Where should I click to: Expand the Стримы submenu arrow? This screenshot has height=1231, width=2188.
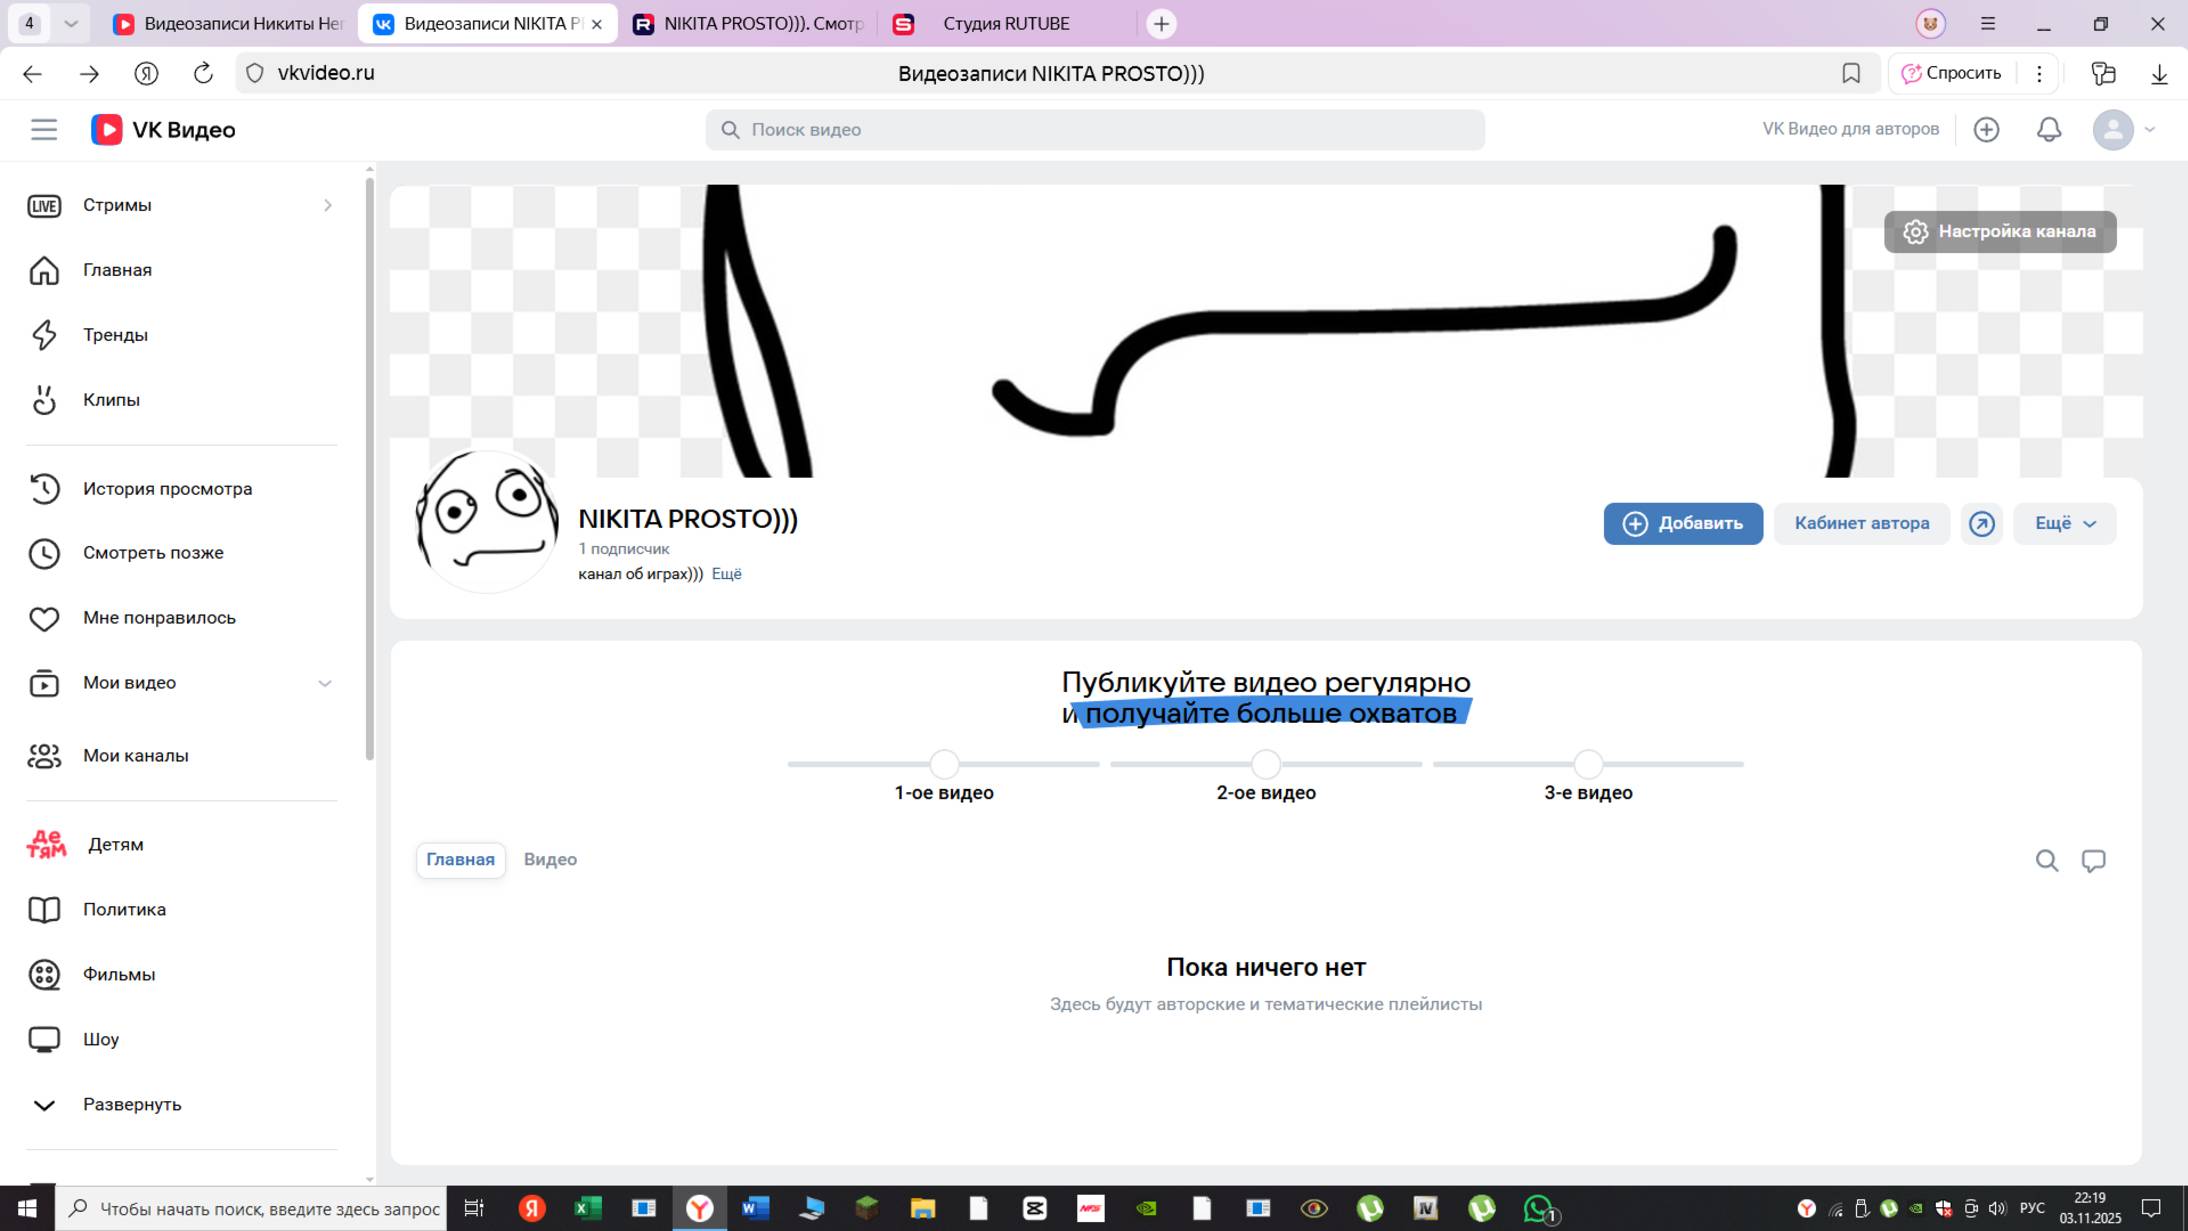(x=327, y=206)
